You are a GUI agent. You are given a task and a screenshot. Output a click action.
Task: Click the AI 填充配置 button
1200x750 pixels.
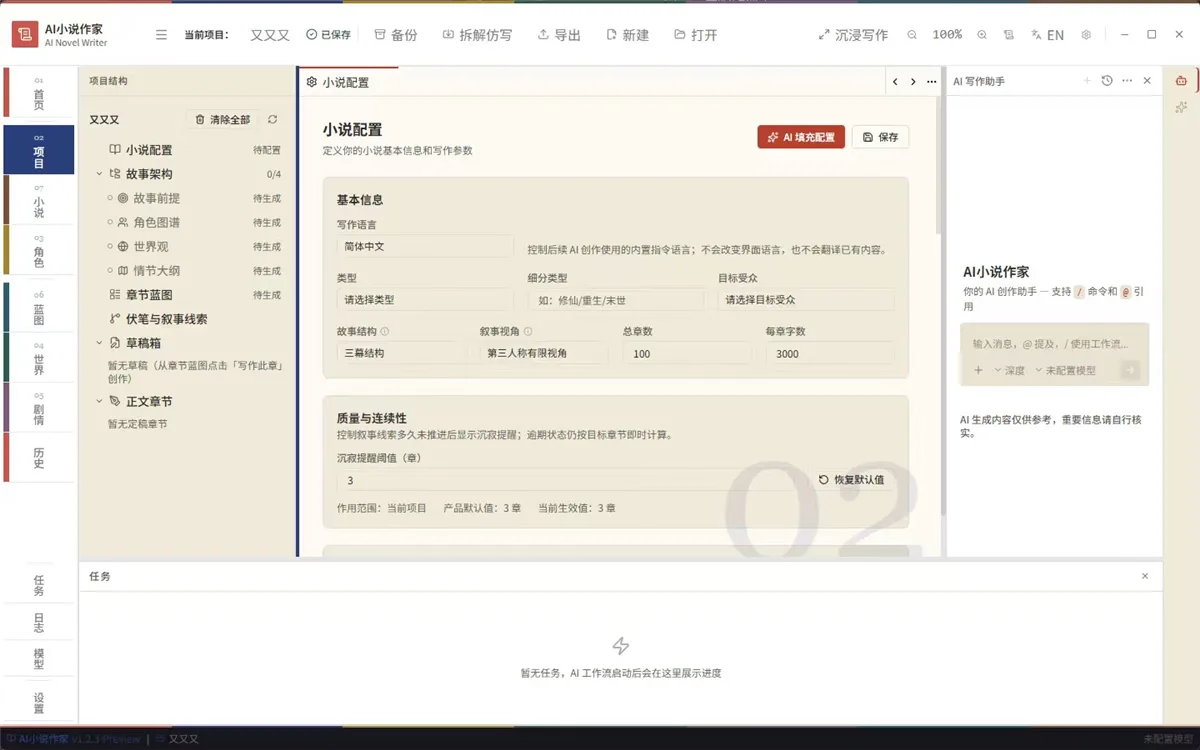(x=801, y=137)
